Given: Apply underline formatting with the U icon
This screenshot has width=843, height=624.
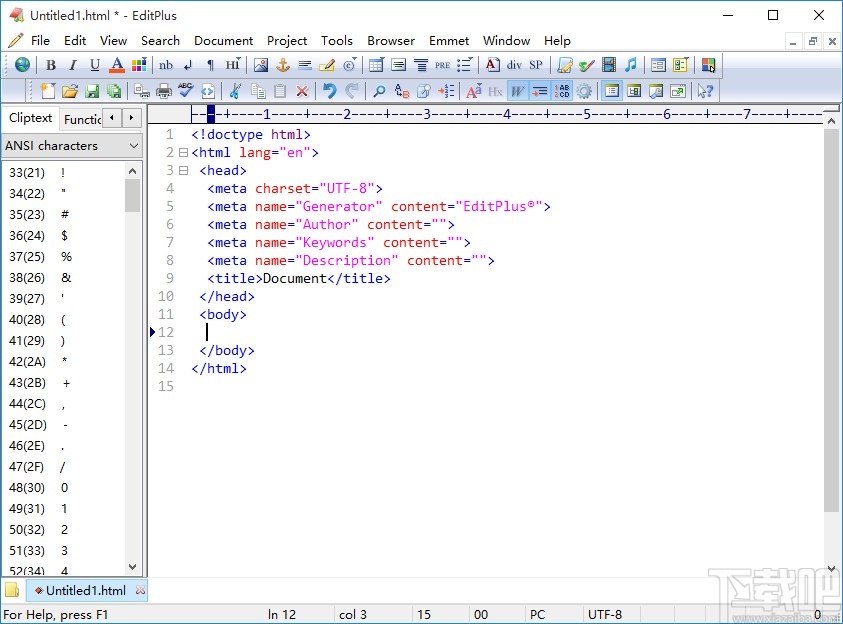Looking at the screenshot, I should [95, 65].
